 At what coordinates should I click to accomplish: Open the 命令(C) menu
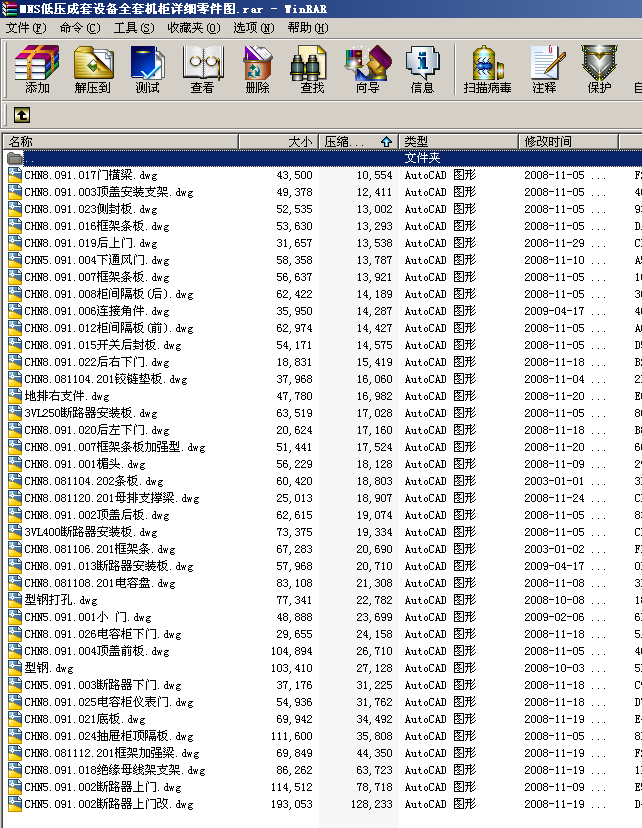(x=80, y=27)
